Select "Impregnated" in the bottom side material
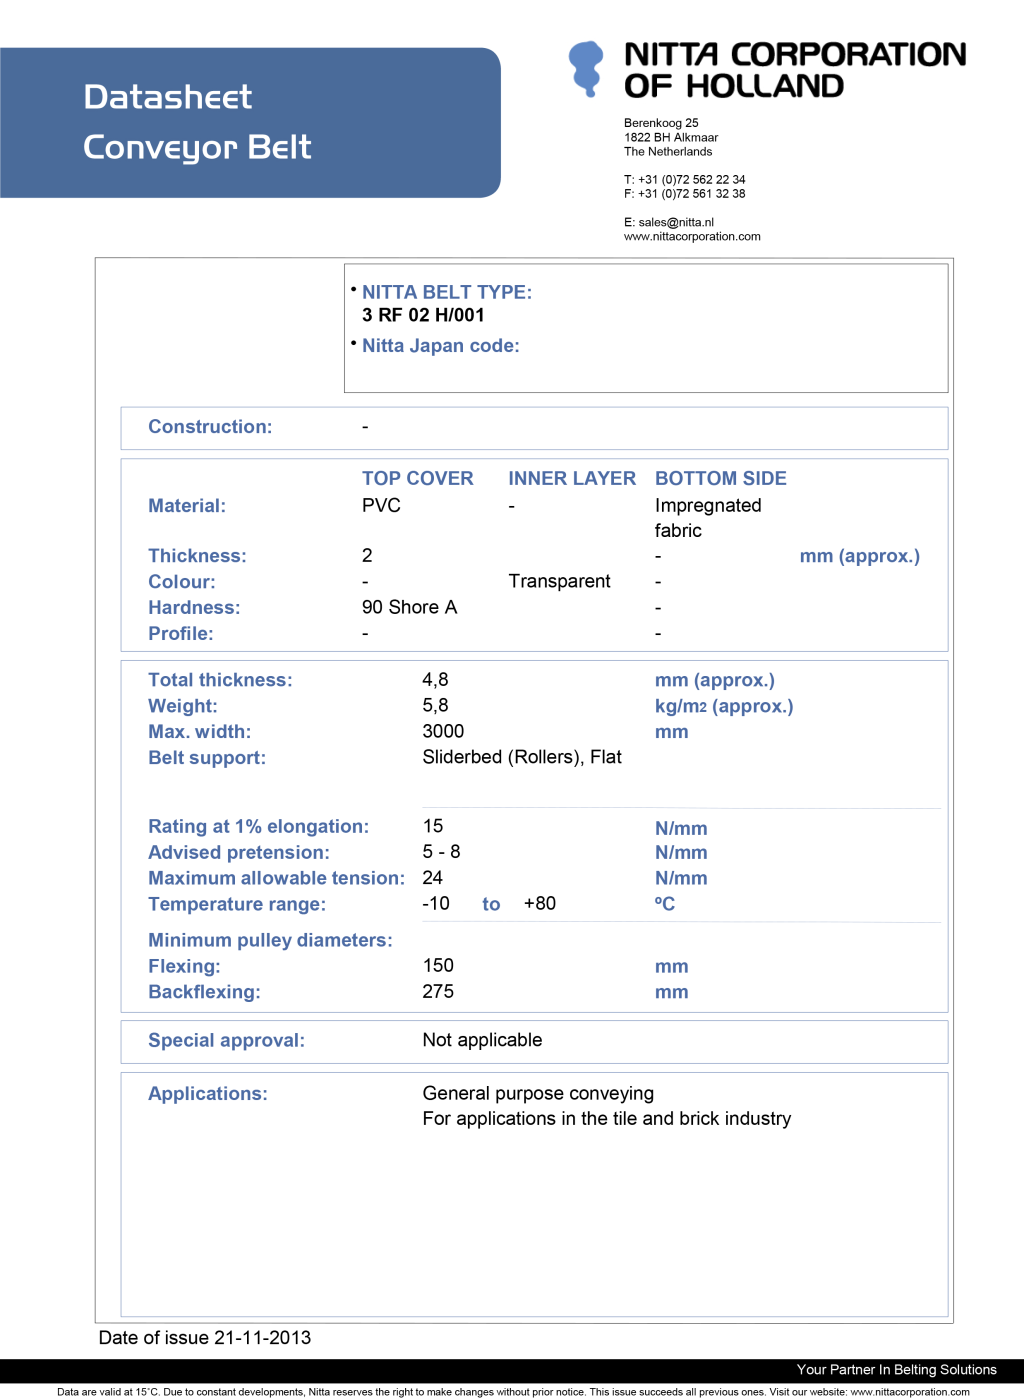This screenshot has width=1024, height=1400. pos(708,505)
